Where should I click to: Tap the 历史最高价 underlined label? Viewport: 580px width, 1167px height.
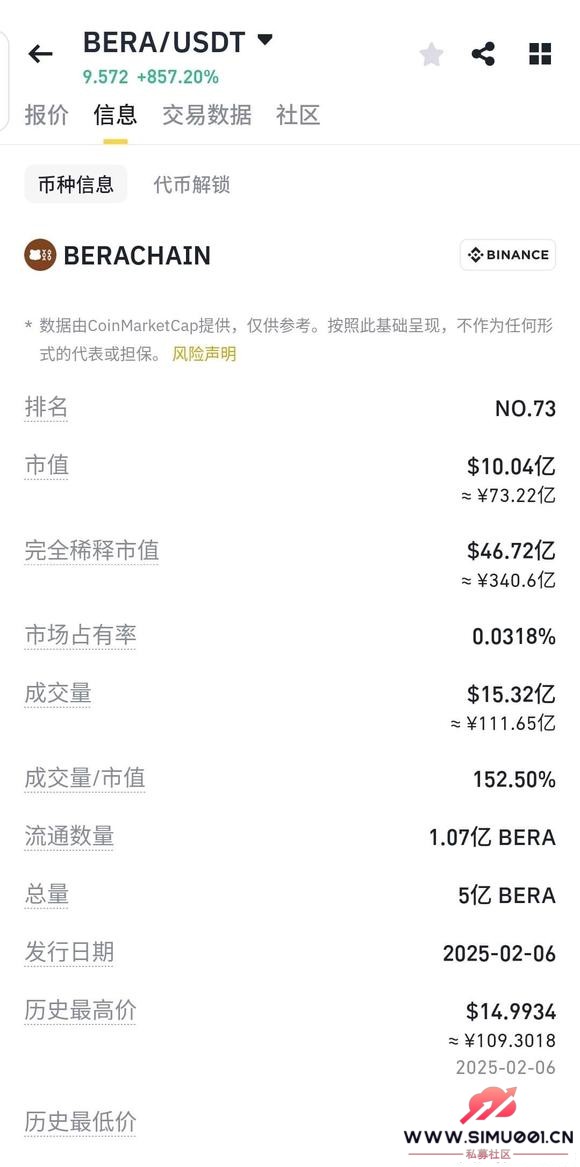(80, 1011)
